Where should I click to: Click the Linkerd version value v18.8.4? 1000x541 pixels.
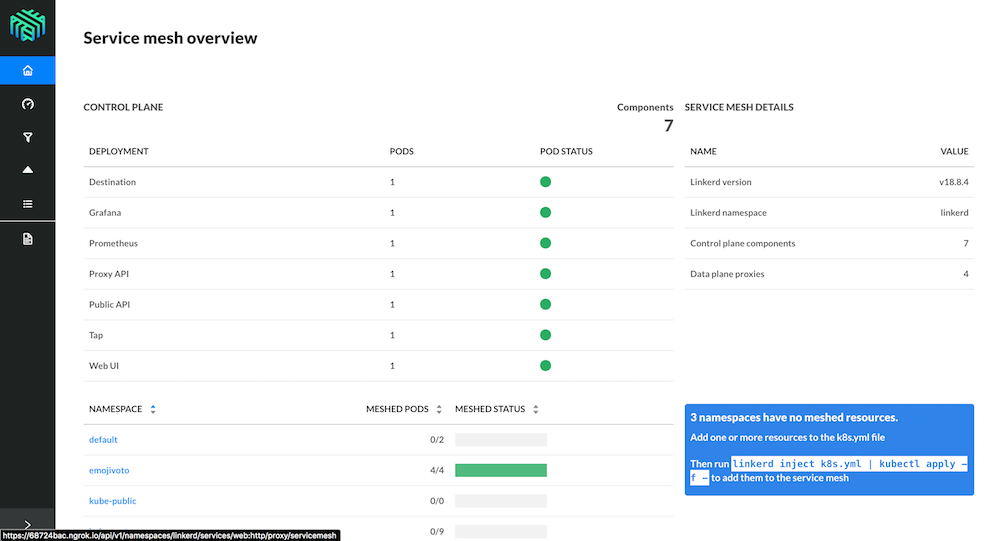tap(953, 182)
